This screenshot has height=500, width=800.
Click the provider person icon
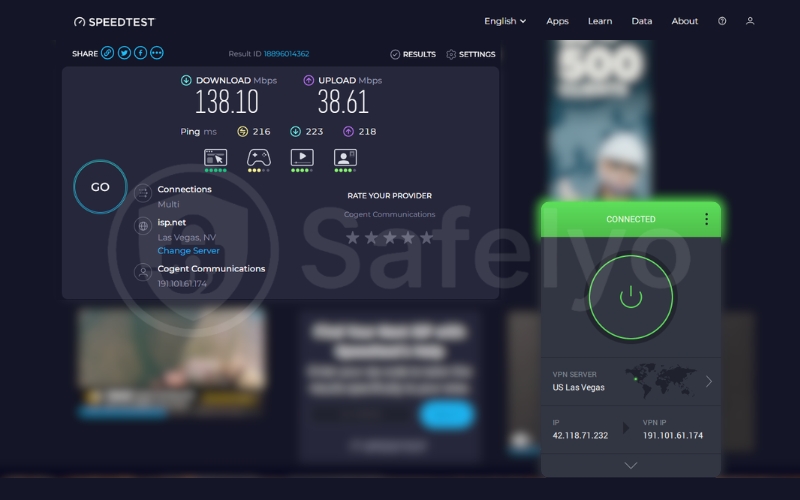[143, 272]
